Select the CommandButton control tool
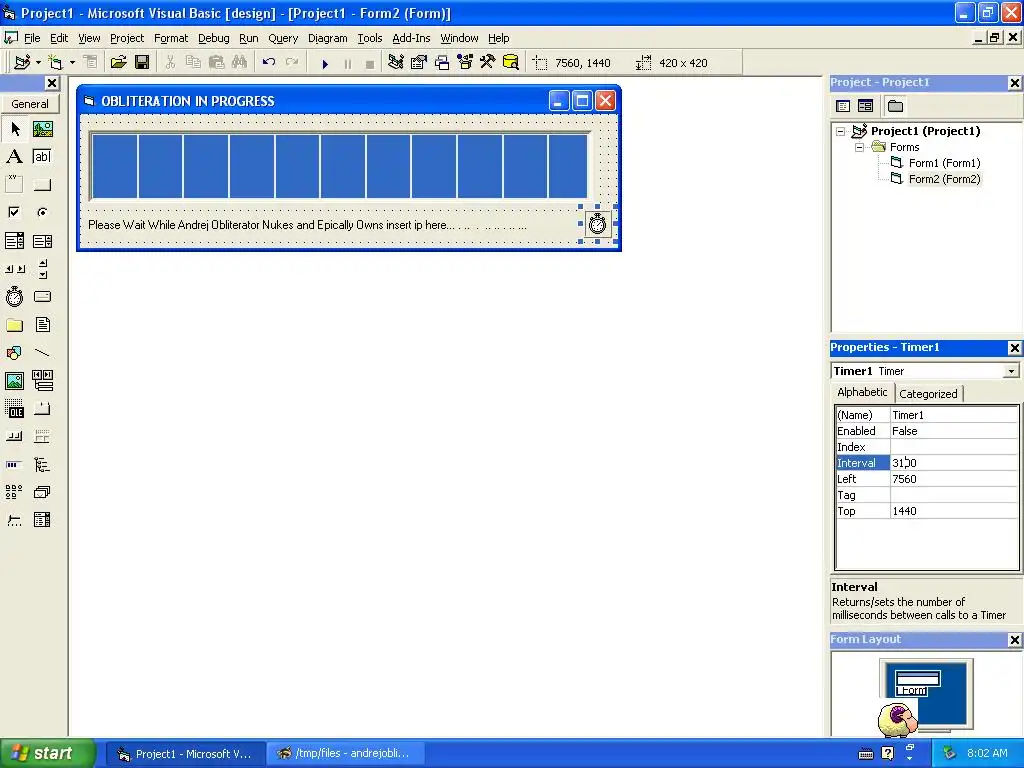 (x=42, y=185)
